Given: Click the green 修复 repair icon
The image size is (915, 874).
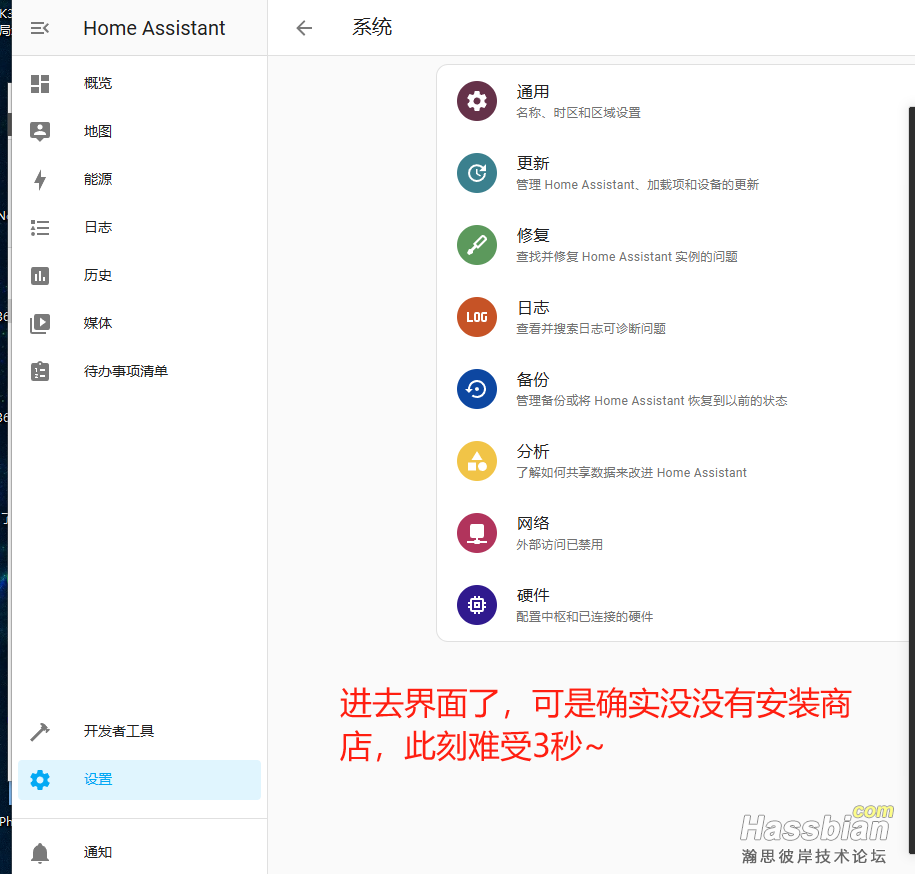Looking at the screenshot, I should [477, 245].
